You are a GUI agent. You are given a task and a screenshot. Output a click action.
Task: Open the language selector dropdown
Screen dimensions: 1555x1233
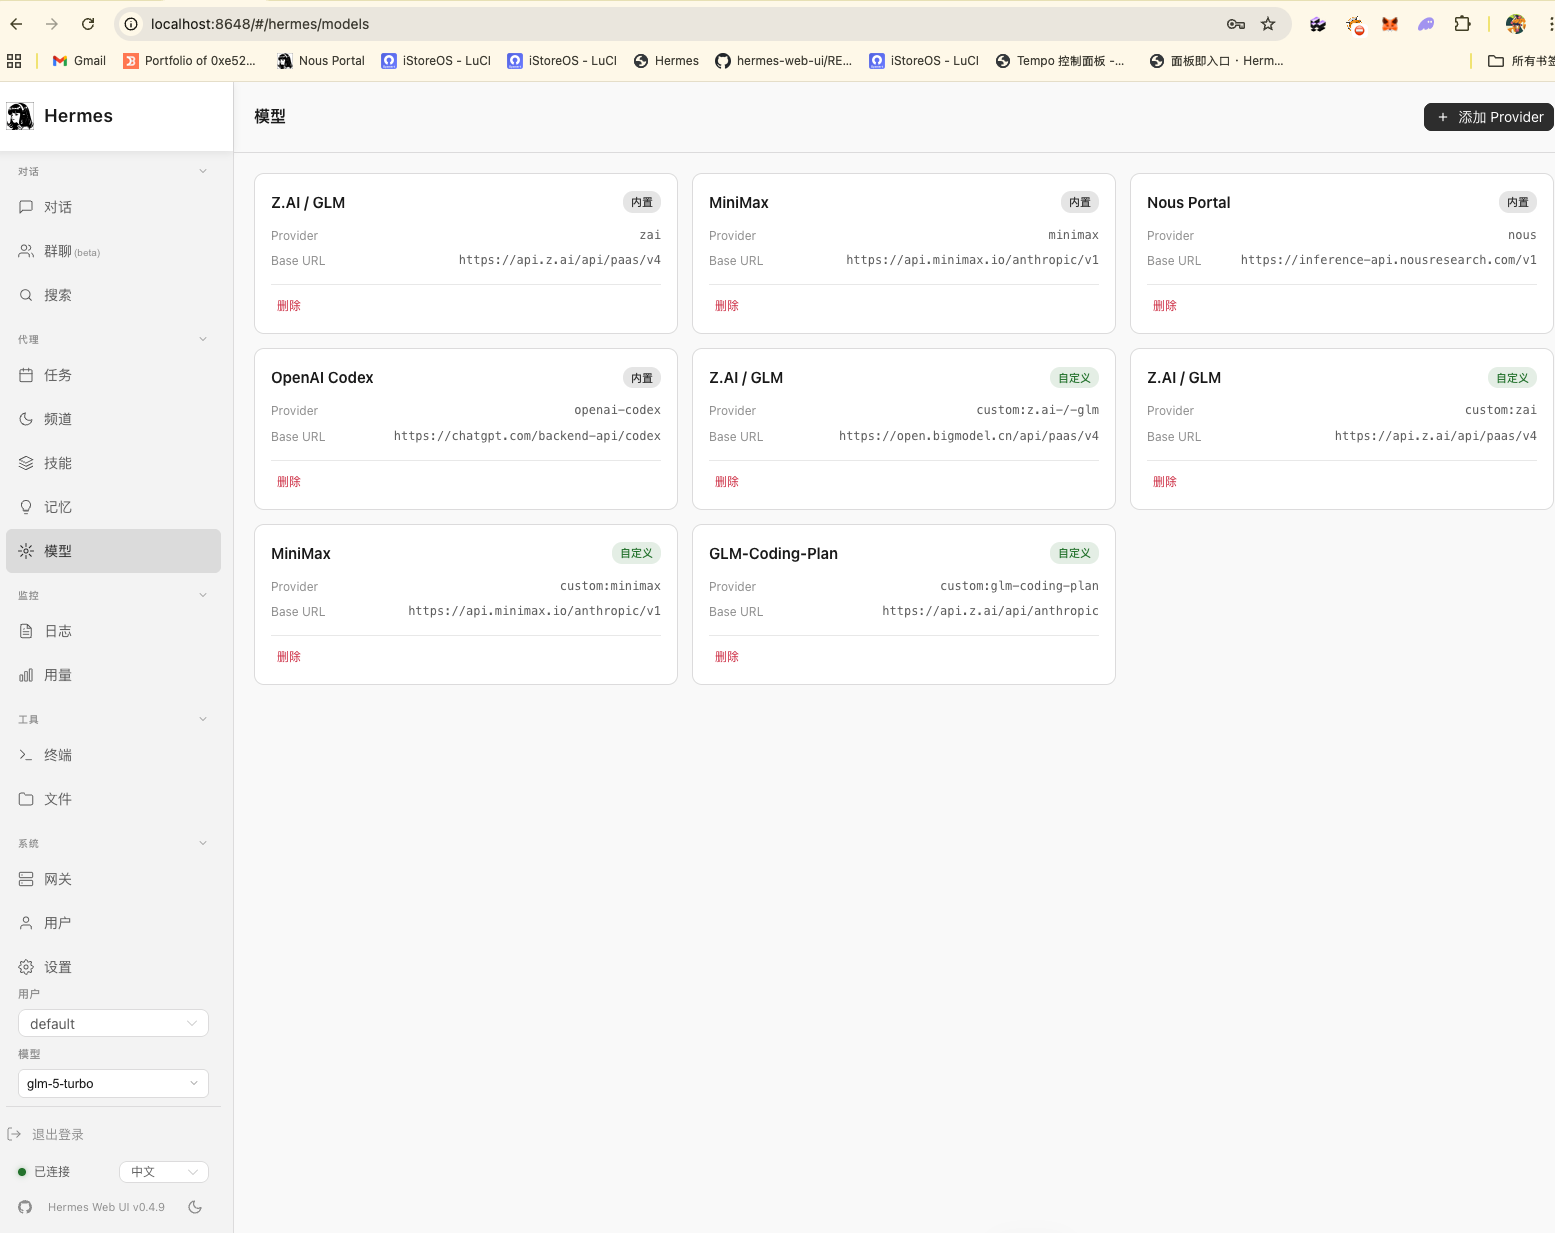163,1171
